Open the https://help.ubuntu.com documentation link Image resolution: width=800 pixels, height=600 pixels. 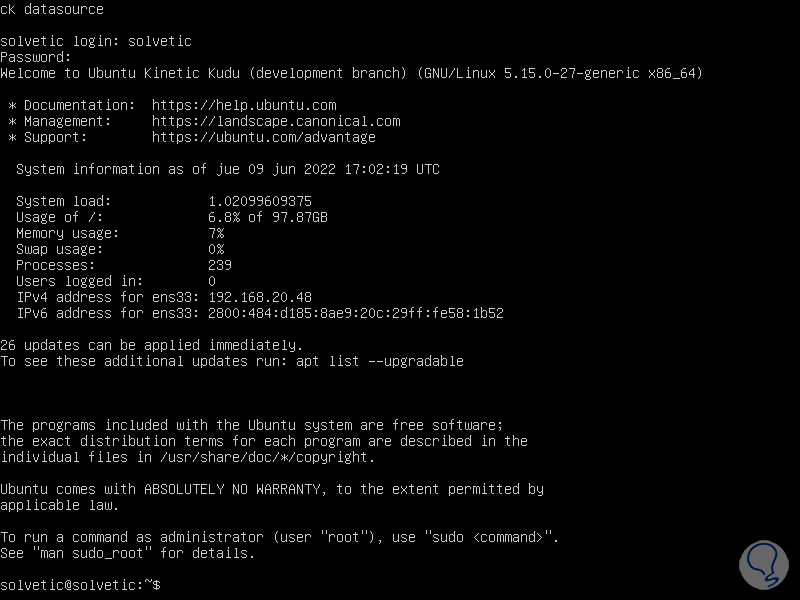(244, 105)
